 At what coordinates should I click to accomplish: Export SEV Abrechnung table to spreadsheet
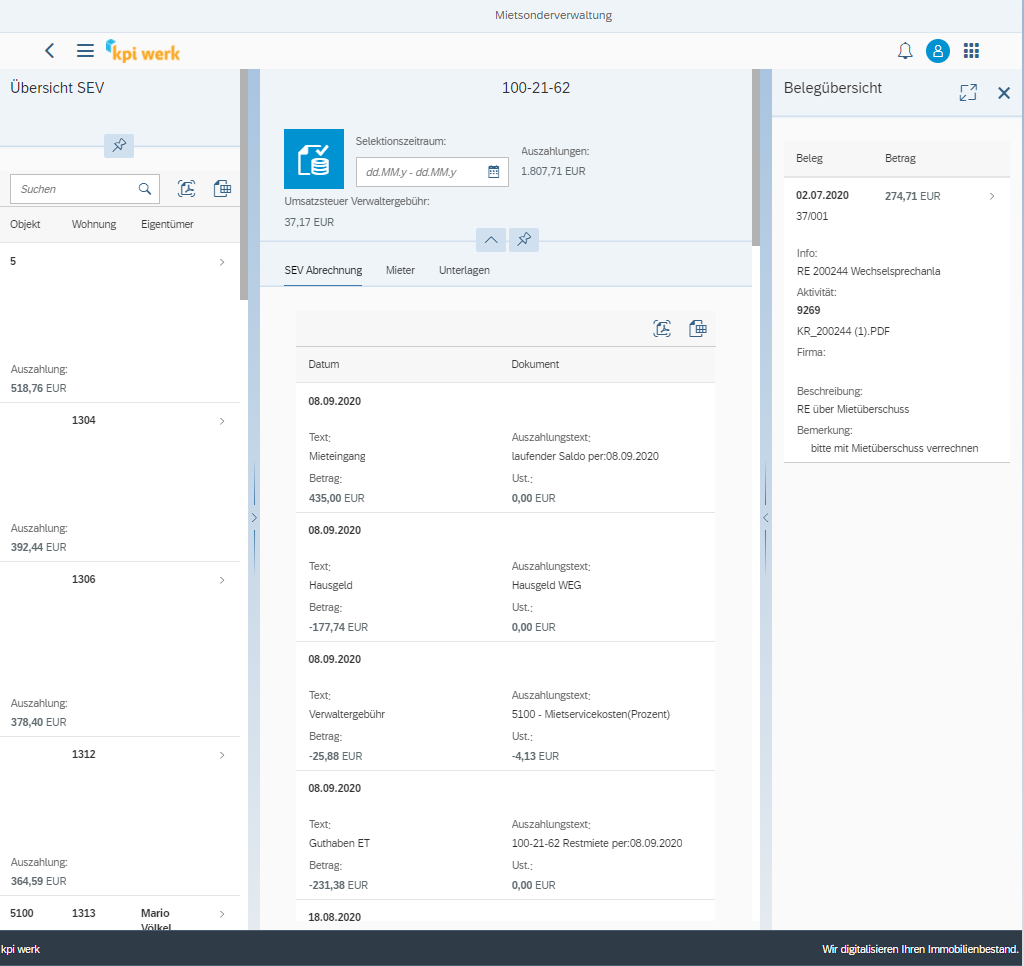click(x=697, y=329)
